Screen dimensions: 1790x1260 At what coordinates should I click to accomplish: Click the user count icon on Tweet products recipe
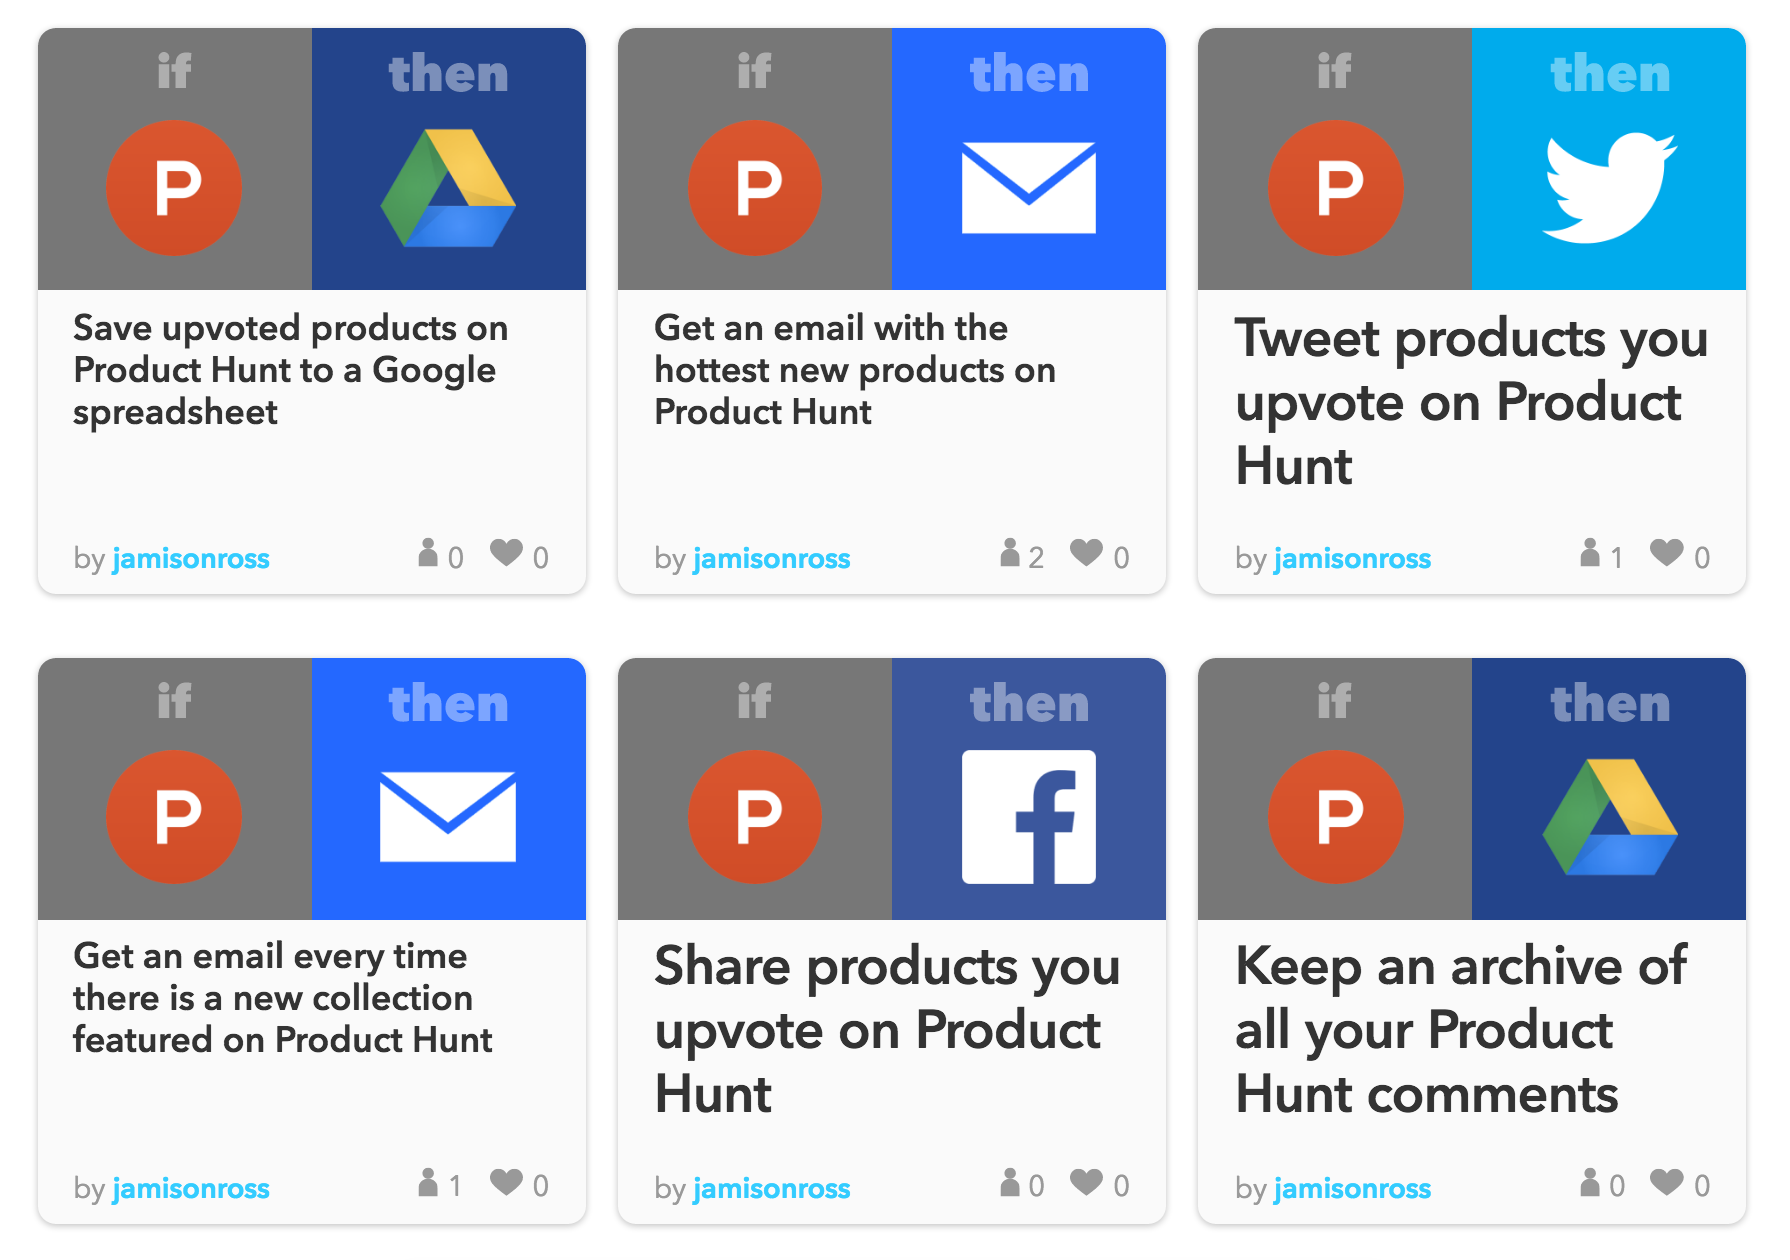pyautogui.click(x=1590, y=552)
